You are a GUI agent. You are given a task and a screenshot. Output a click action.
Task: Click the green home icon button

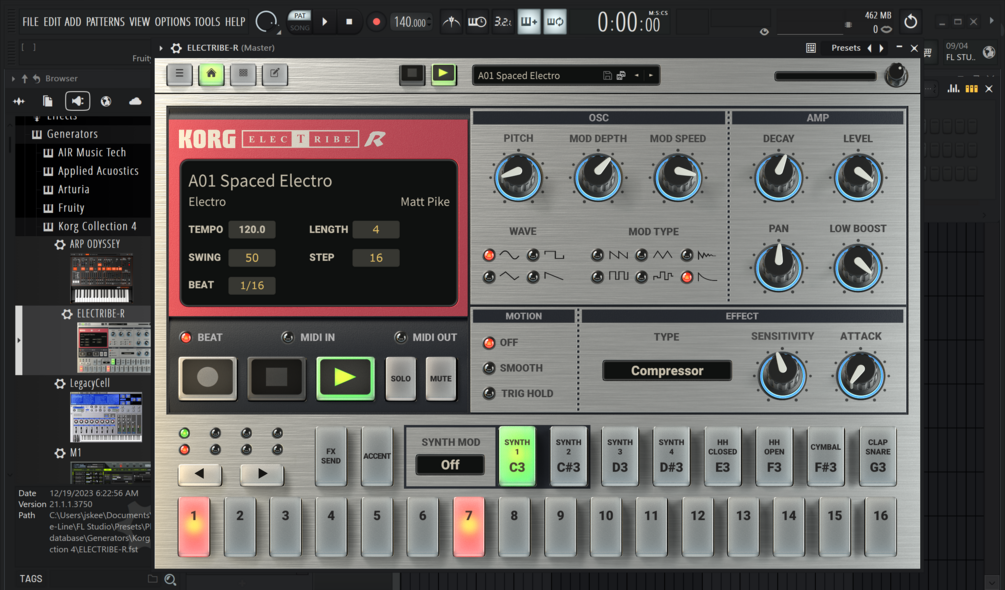click(211, 74)
